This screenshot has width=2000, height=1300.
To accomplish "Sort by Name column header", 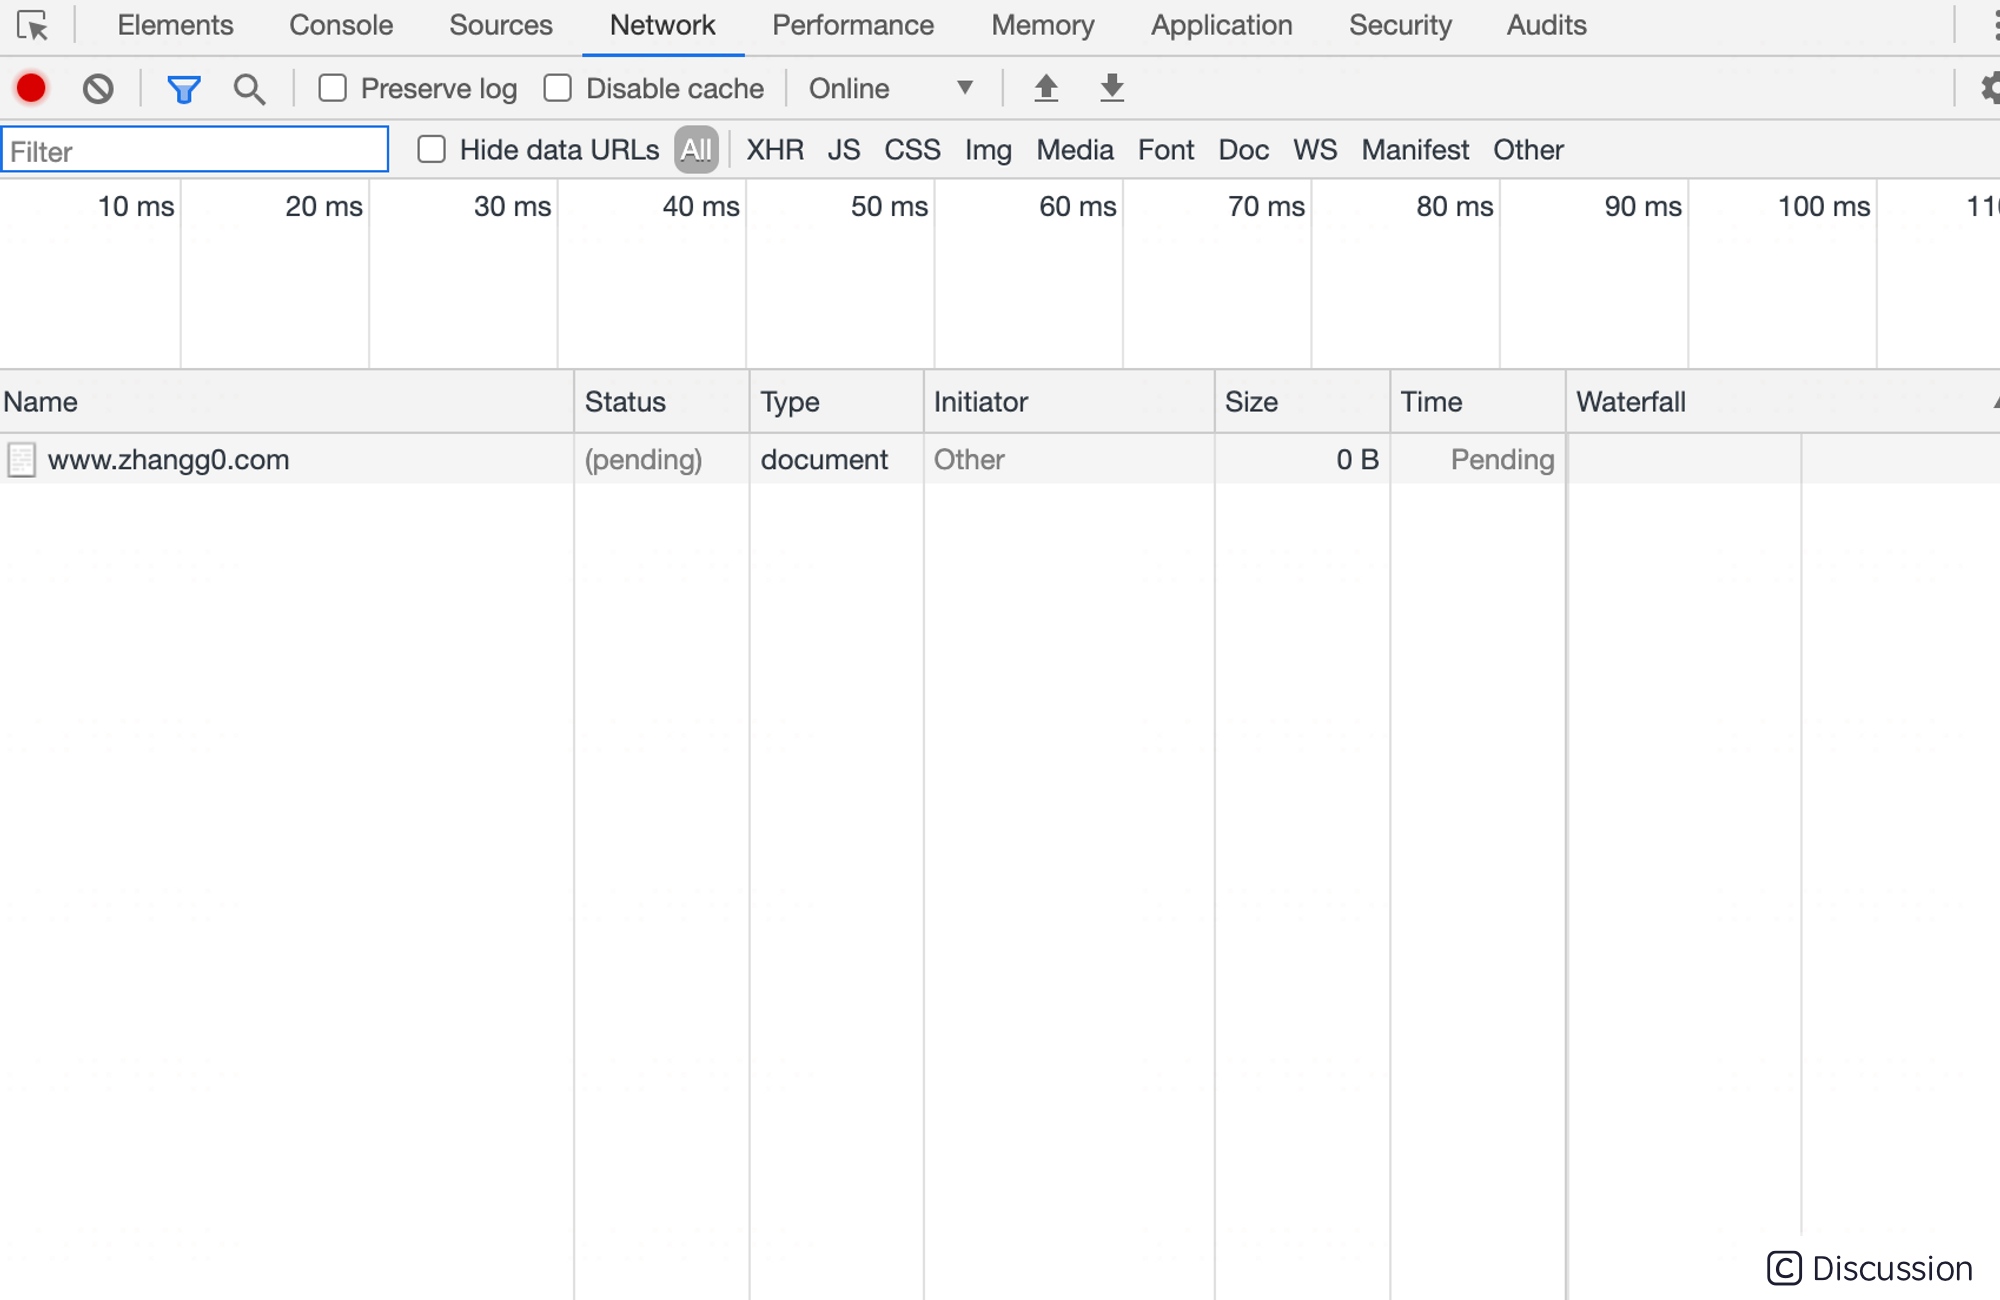I will tap(287, 402).
